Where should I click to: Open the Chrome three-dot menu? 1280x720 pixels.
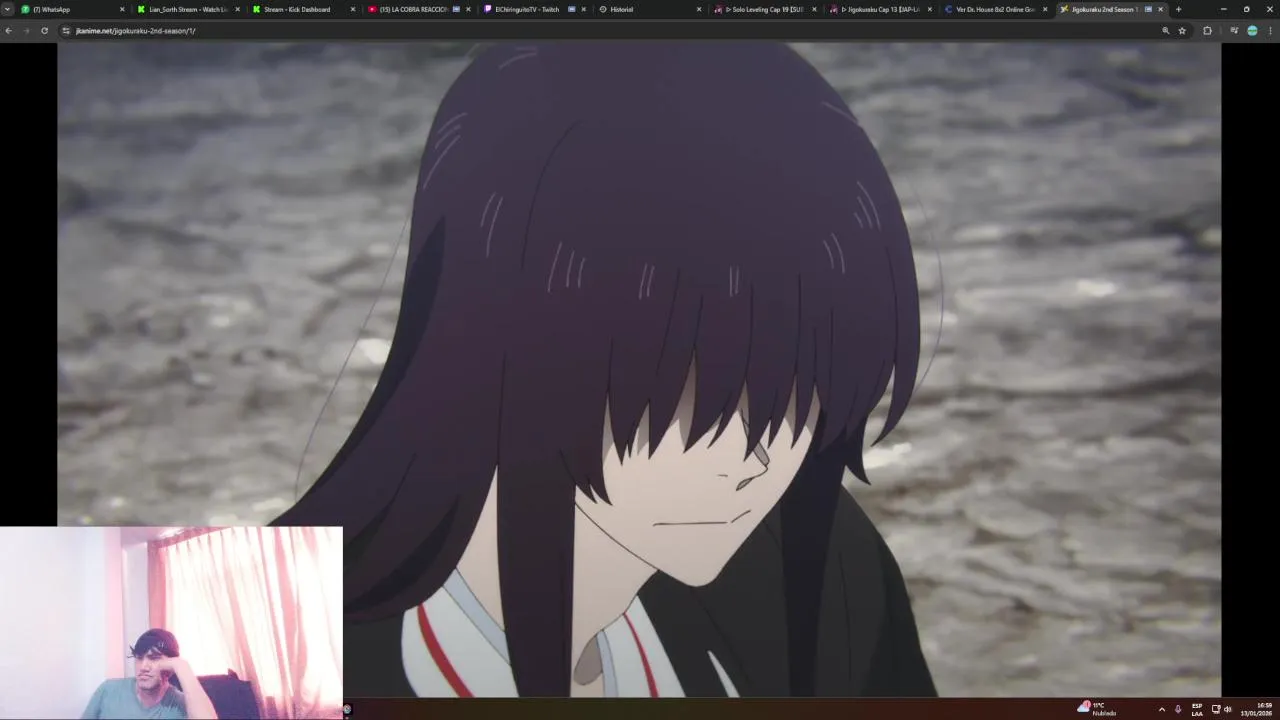(1270, 31)
